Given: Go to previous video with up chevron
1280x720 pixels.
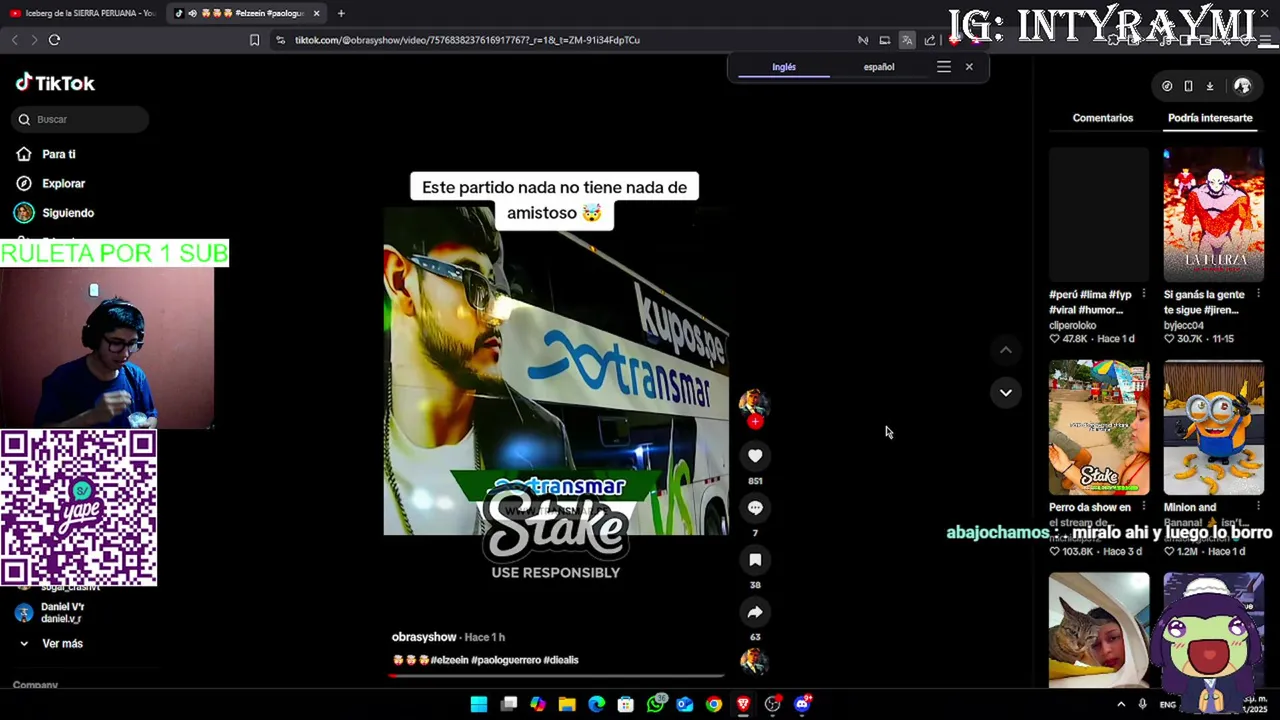Looking at the screenshot, I should (1006, 349).
